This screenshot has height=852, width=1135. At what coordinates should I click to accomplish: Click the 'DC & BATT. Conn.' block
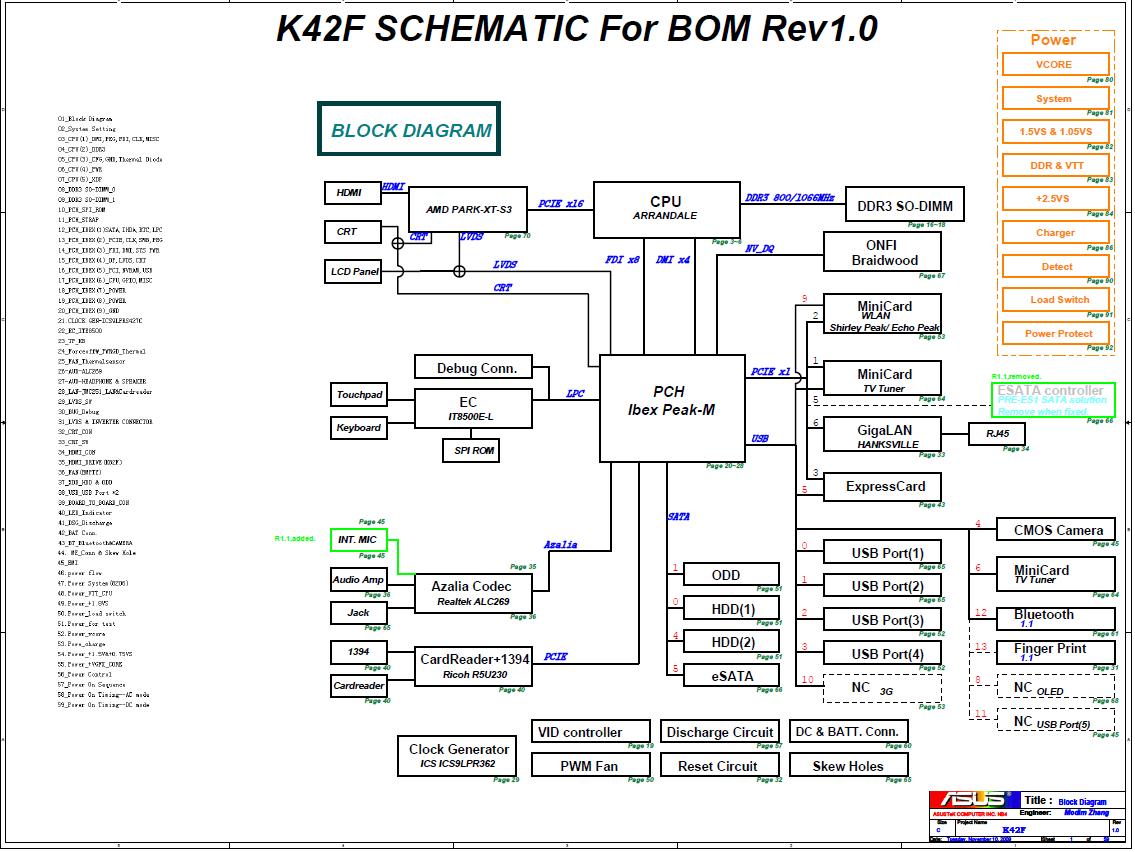click(848, 732)
